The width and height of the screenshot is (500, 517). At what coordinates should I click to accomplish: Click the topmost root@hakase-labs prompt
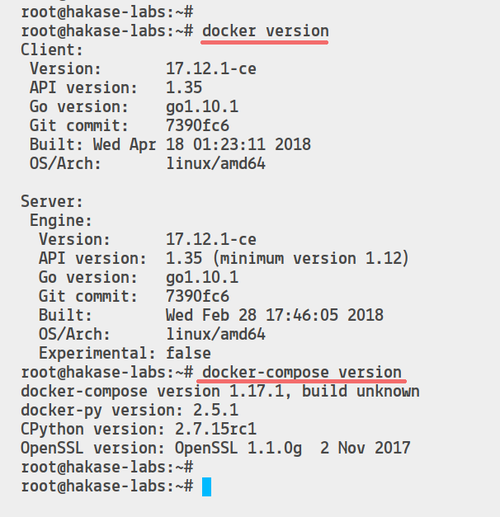(x=107, y=12)
